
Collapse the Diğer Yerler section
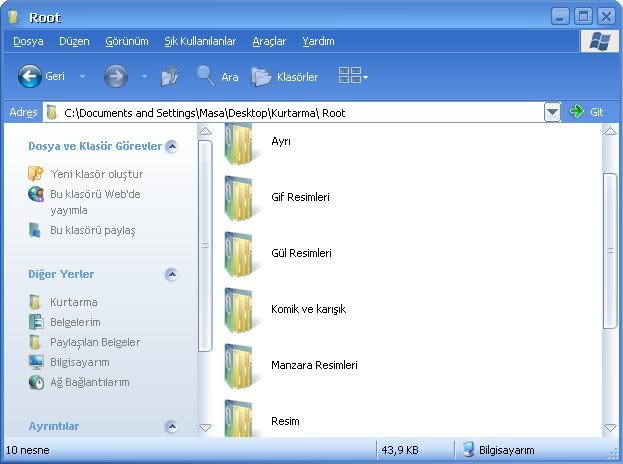pyautogui.click(x=172, y=274)
